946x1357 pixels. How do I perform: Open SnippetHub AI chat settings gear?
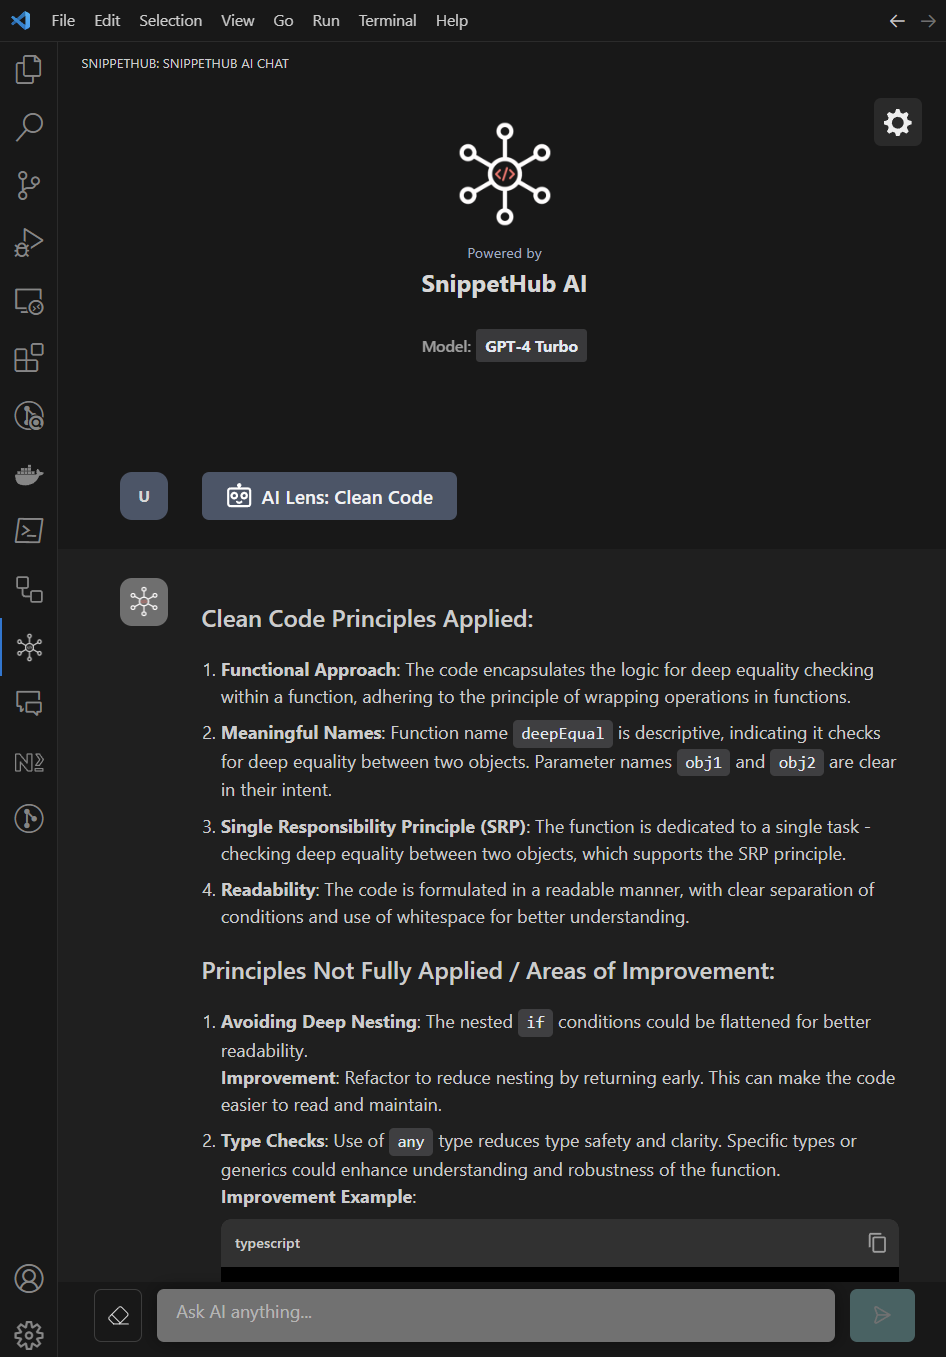pos(898,122)
